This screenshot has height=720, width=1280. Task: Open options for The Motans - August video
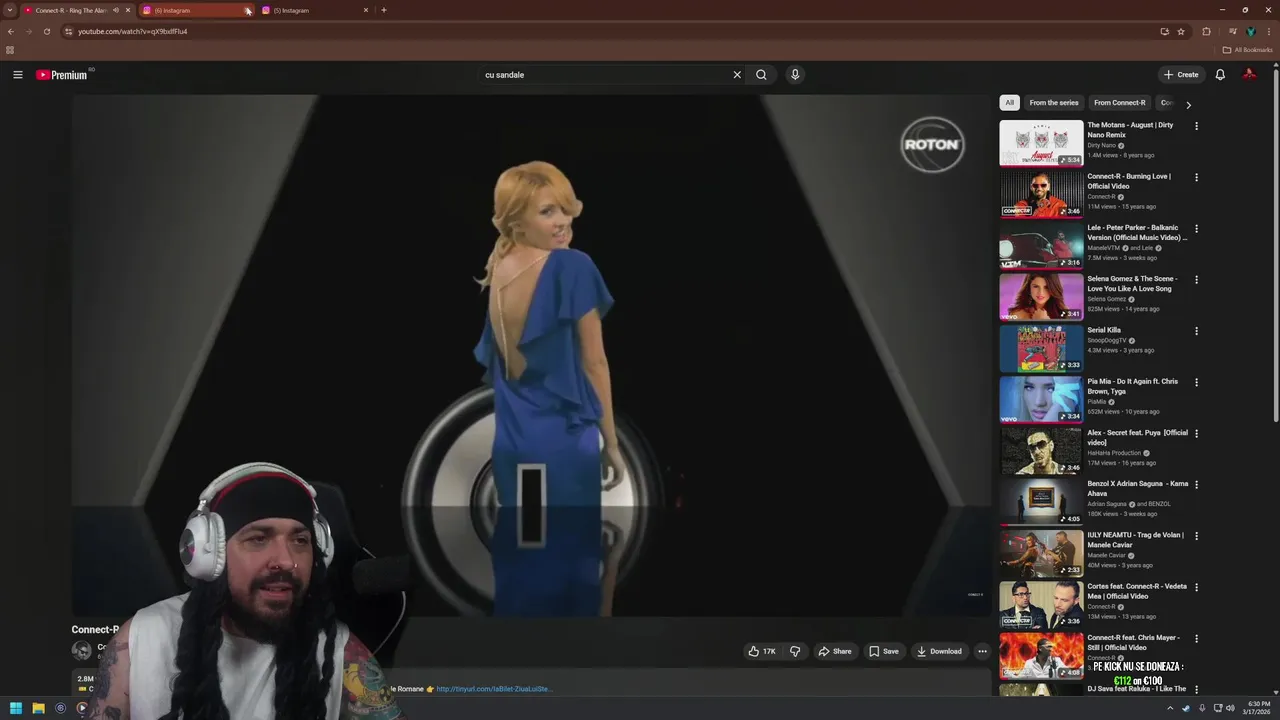coord(1196,126)
